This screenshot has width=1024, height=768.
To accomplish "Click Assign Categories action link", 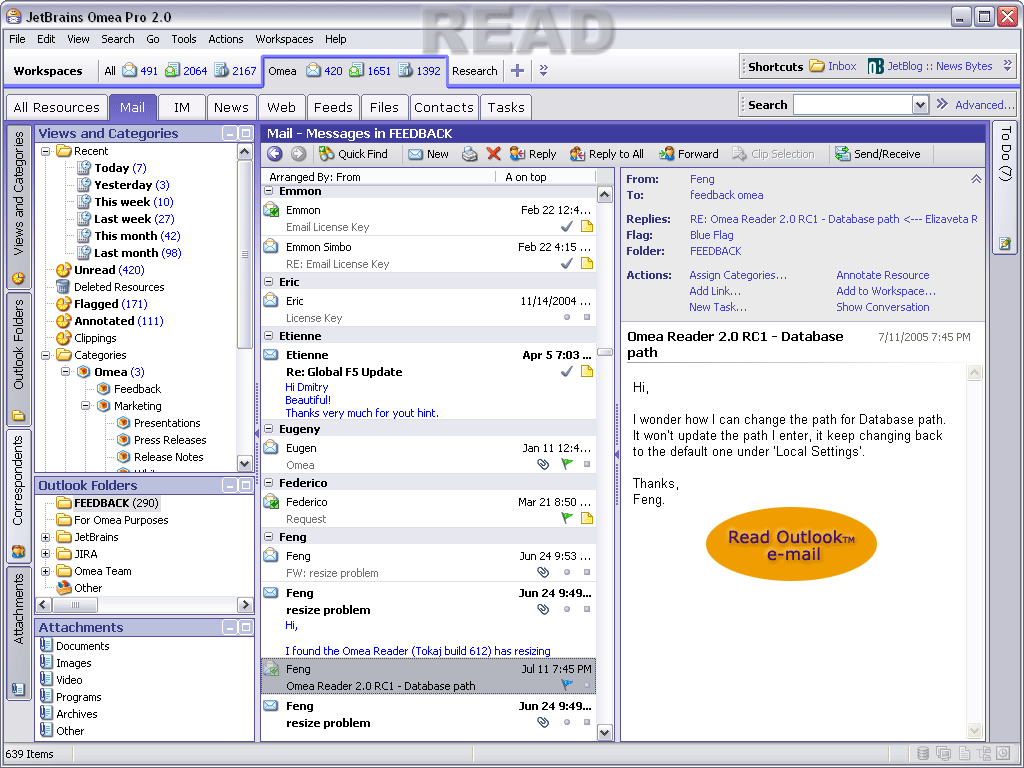I will click(738, 275).
